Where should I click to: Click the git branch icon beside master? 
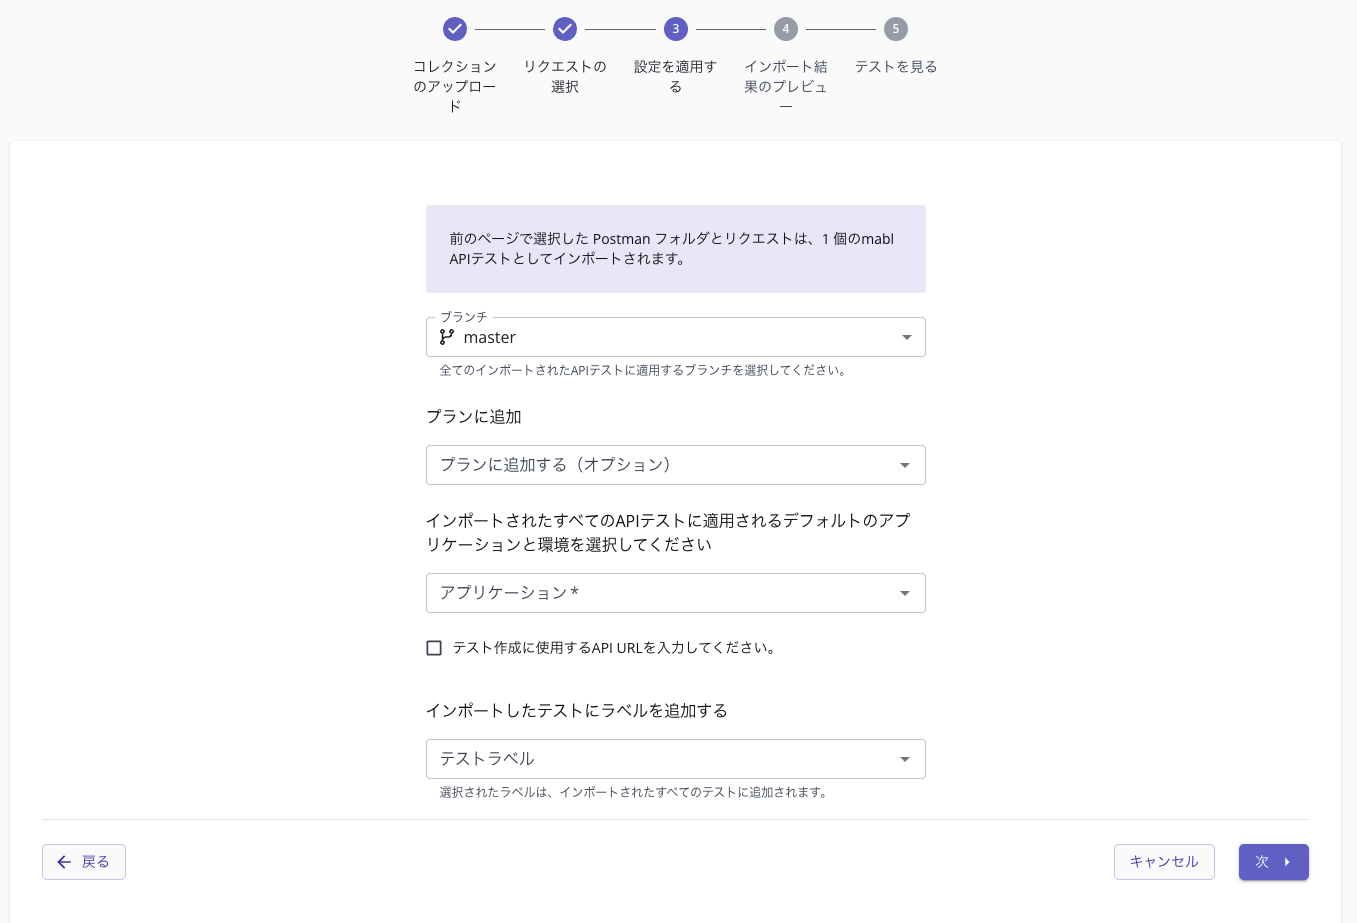447,337
